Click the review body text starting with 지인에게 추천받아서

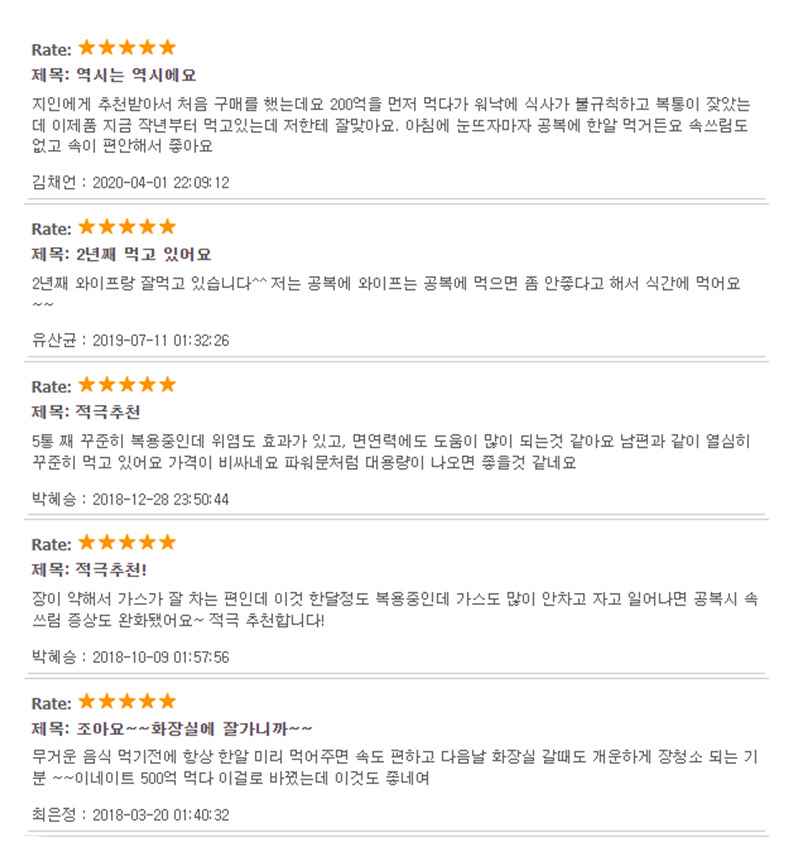391,125
